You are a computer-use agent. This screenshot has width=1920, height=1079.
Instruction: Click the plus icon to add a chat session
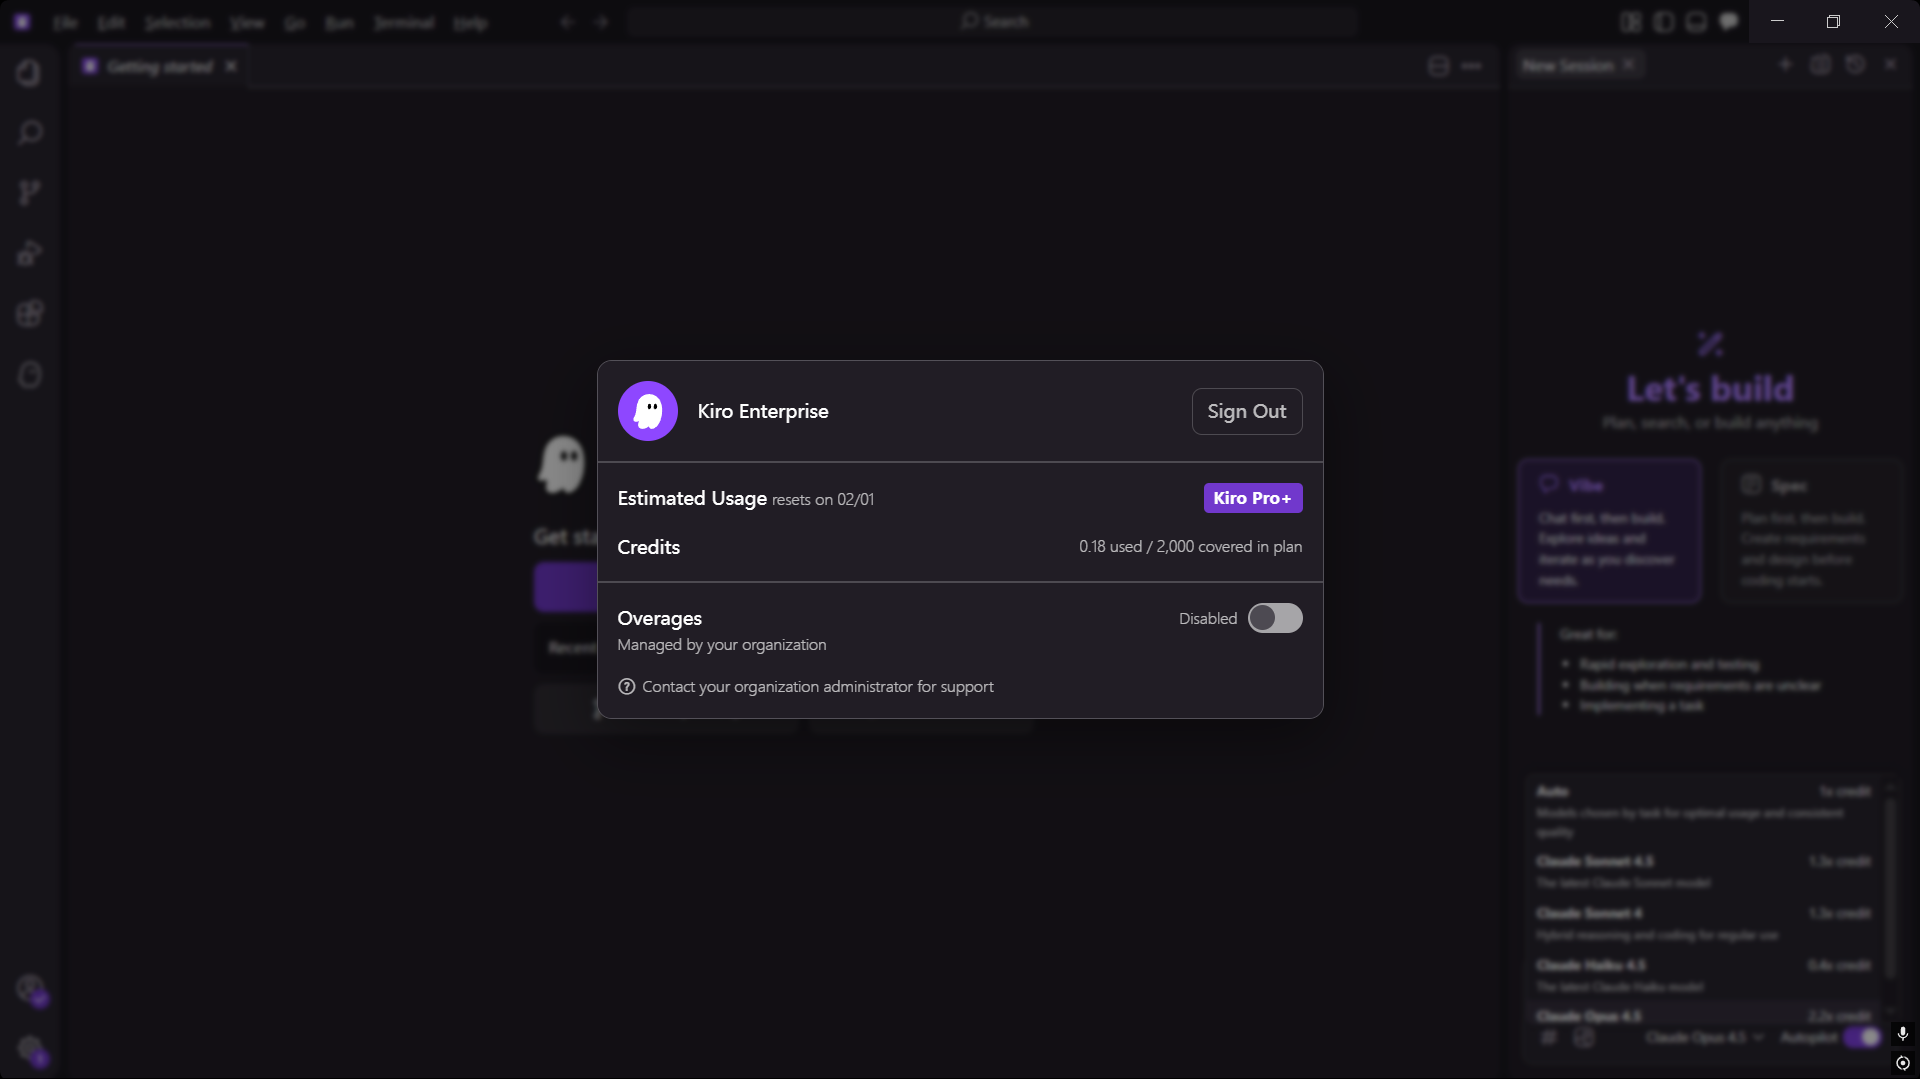pyautogui.click(x=1785, y=65)
